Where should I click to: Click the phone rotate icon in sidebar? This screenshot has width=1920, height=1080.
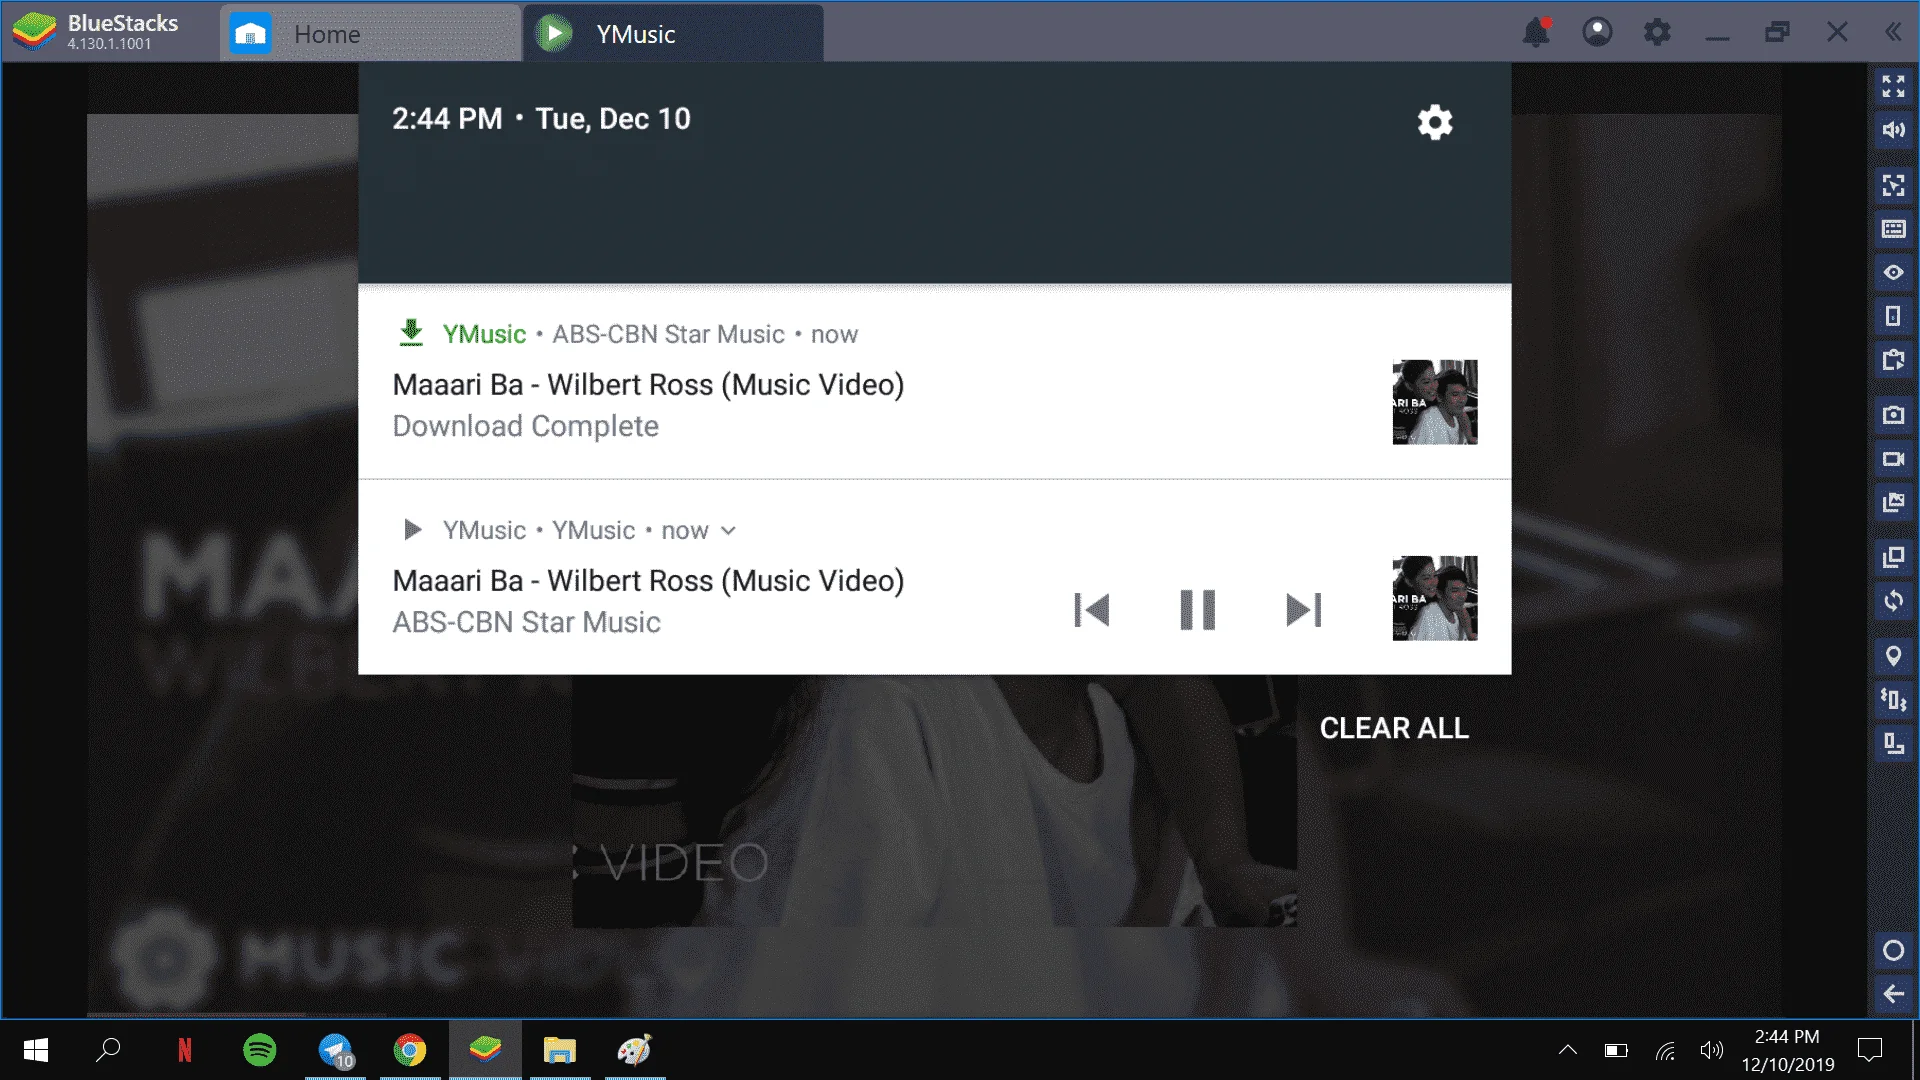[x=1893, y=316]
